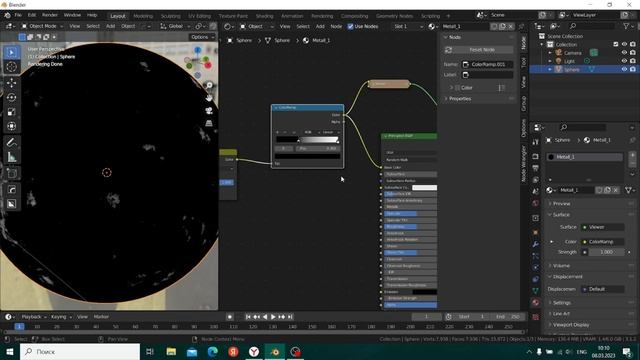The width and height of the screenshot is (640, 360).
Task: Open the Tool properties tab icon
Action: [536, 142]
